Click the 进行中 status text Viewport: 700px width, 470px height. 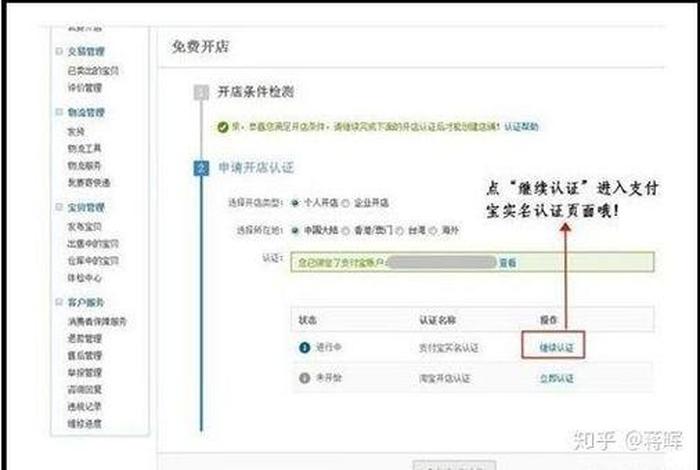pos(329,347)
